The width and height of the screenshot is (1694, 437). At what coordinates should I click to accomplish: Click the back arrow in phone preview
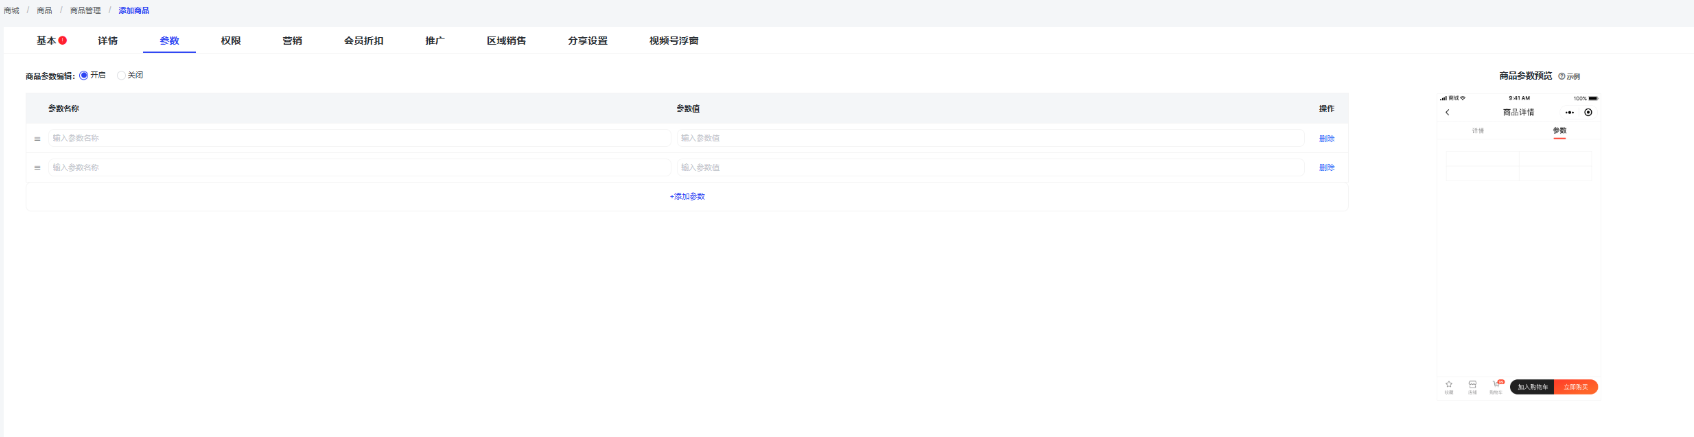(1447, 112)
